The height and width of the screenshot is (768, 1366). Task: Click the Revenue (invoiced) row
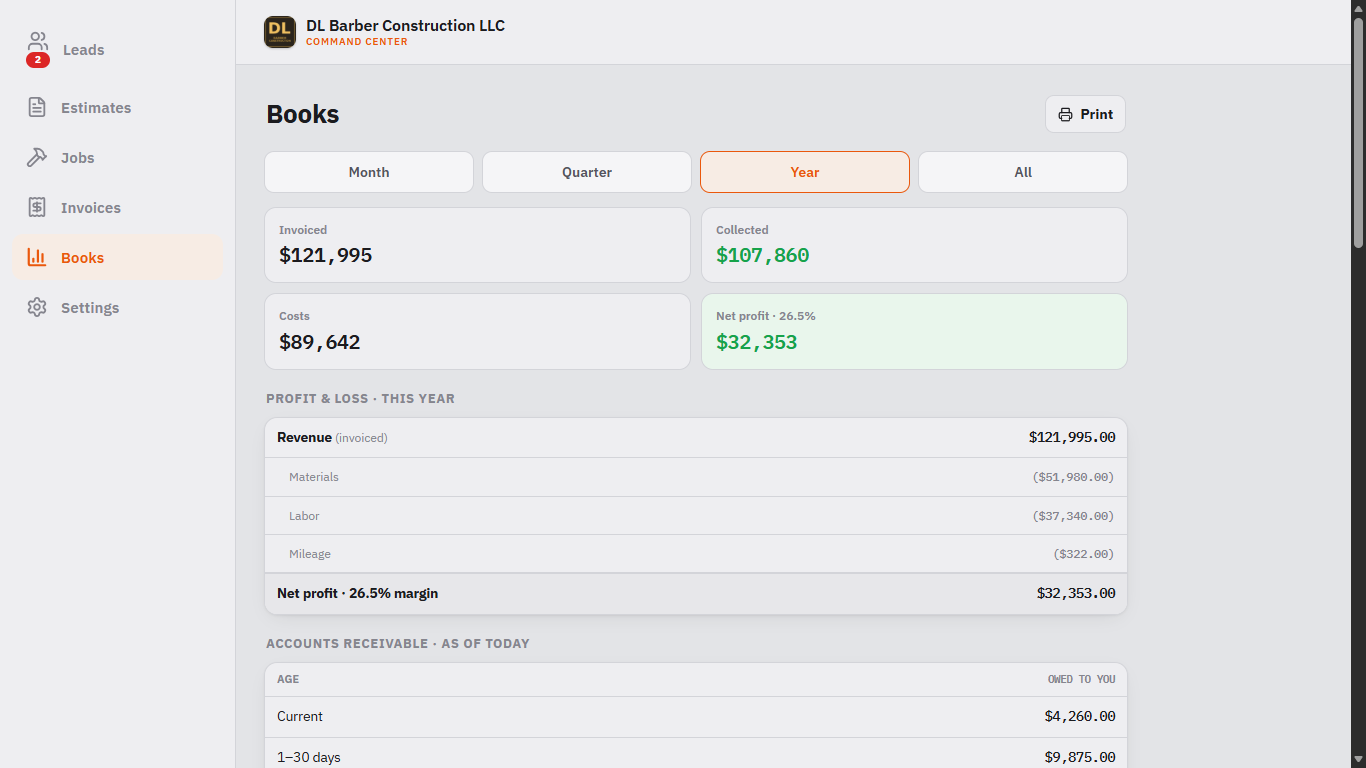tap(696, 438)
